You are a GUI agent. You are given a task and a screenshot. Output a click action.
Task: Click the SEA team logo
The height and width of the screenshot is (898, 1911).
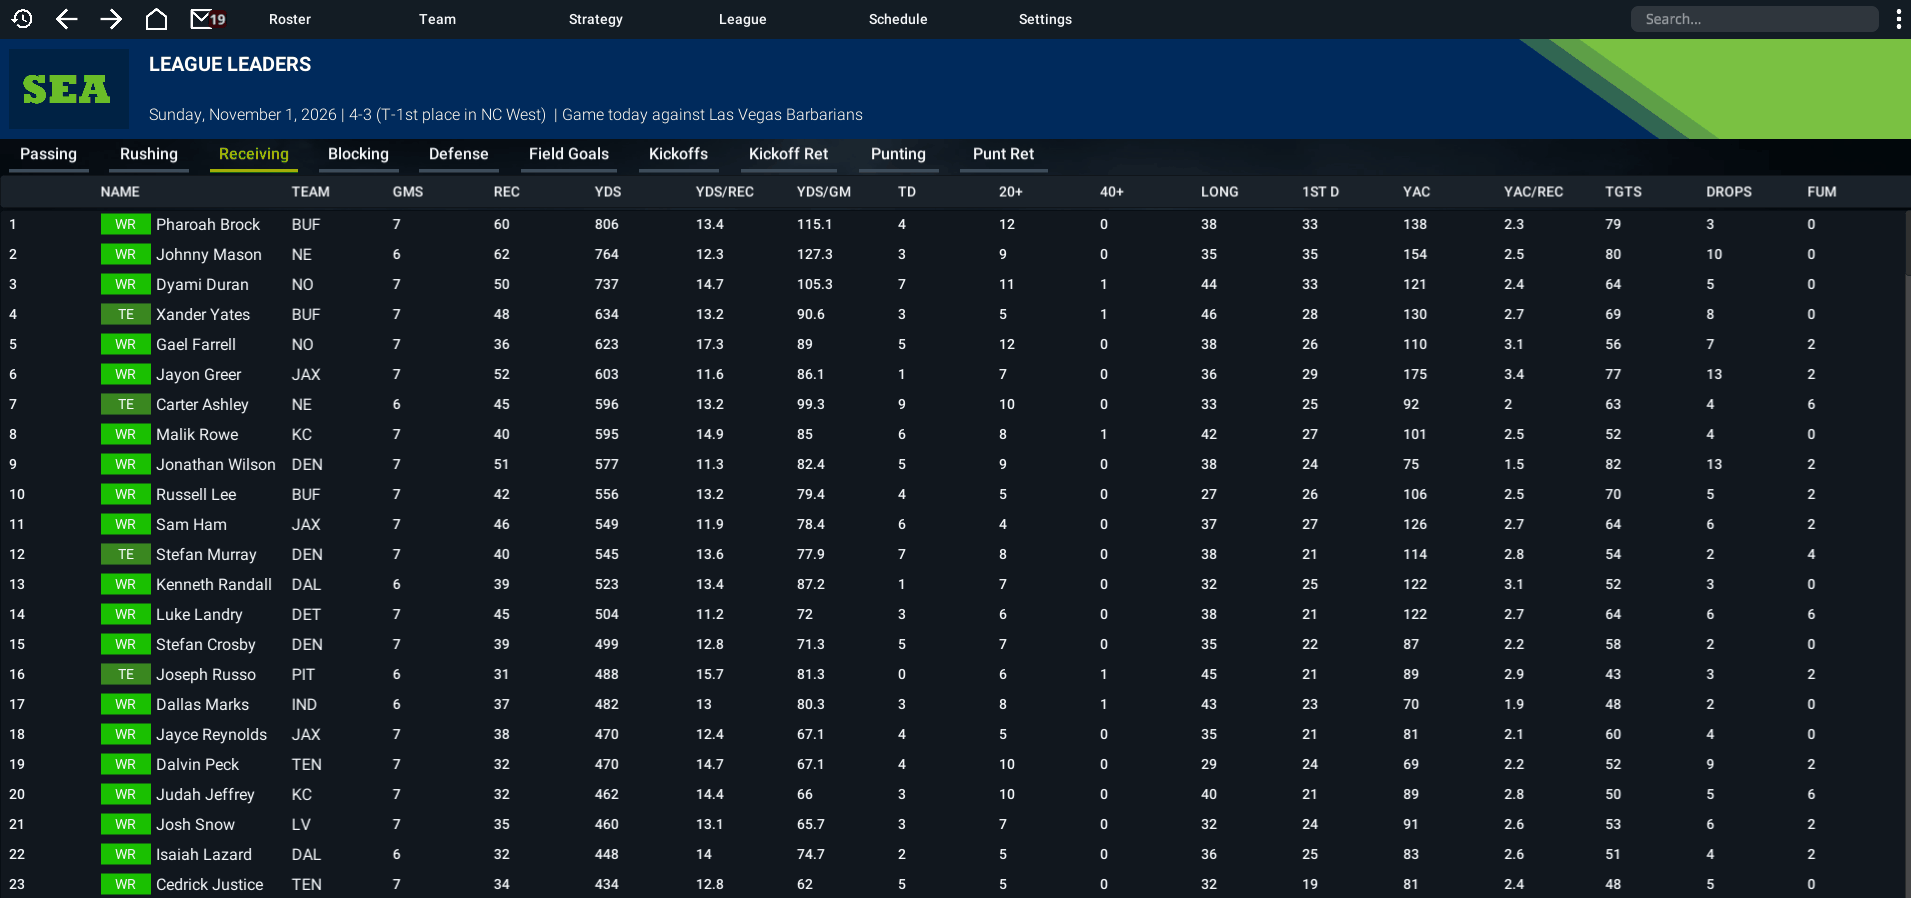69,89
